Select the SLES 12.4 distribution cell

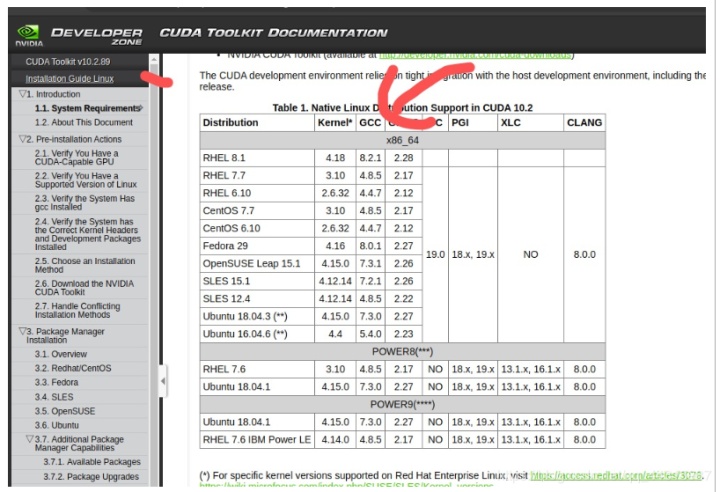coord(257,299)
